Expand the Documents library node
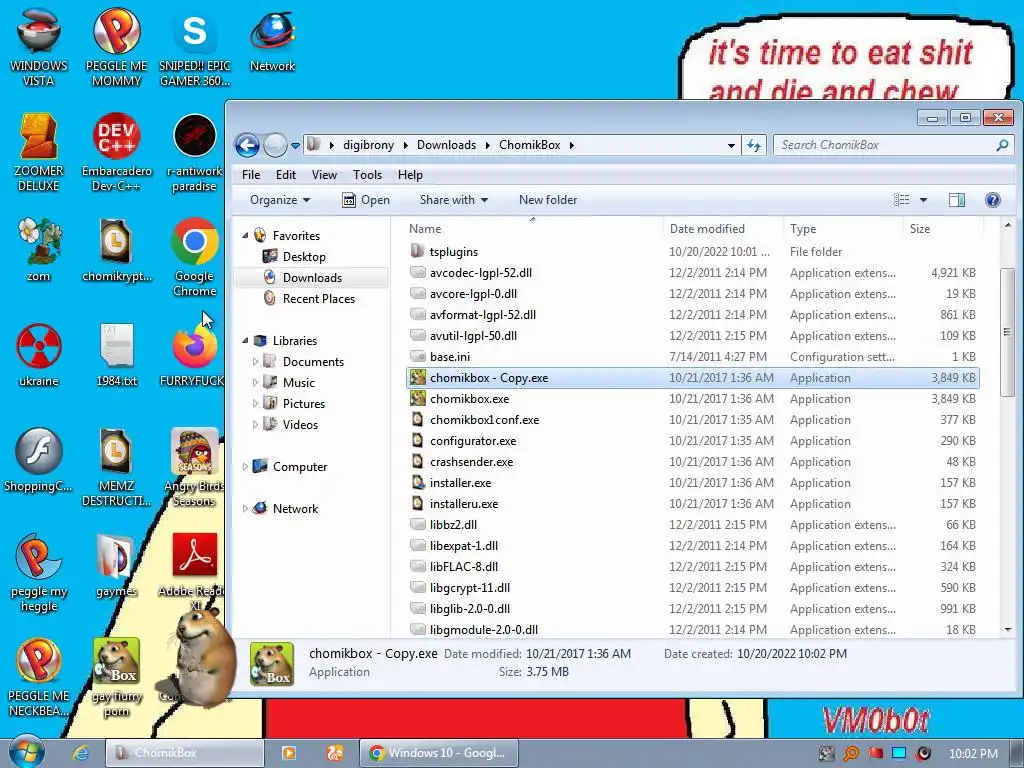This screenshot has width=1024, height=768. pos(255,361)
